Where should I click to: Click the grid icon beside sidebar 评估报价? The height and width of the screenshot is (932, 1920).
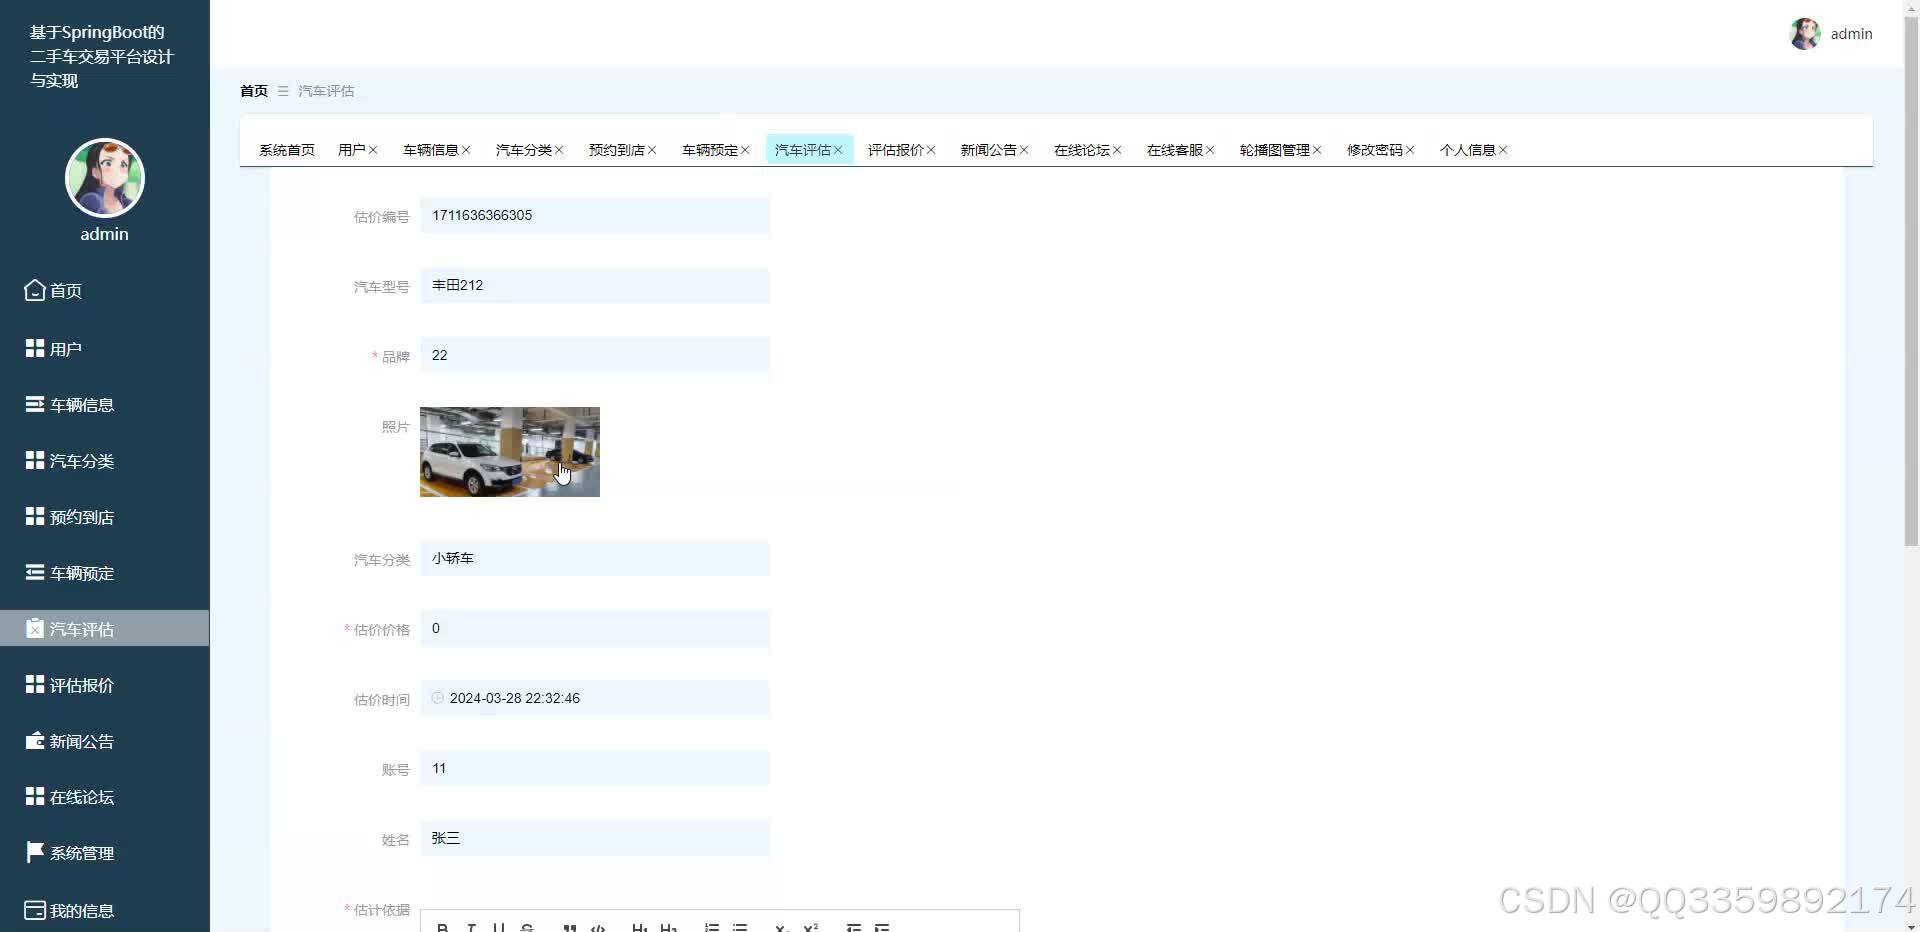(x=35, y=684)
